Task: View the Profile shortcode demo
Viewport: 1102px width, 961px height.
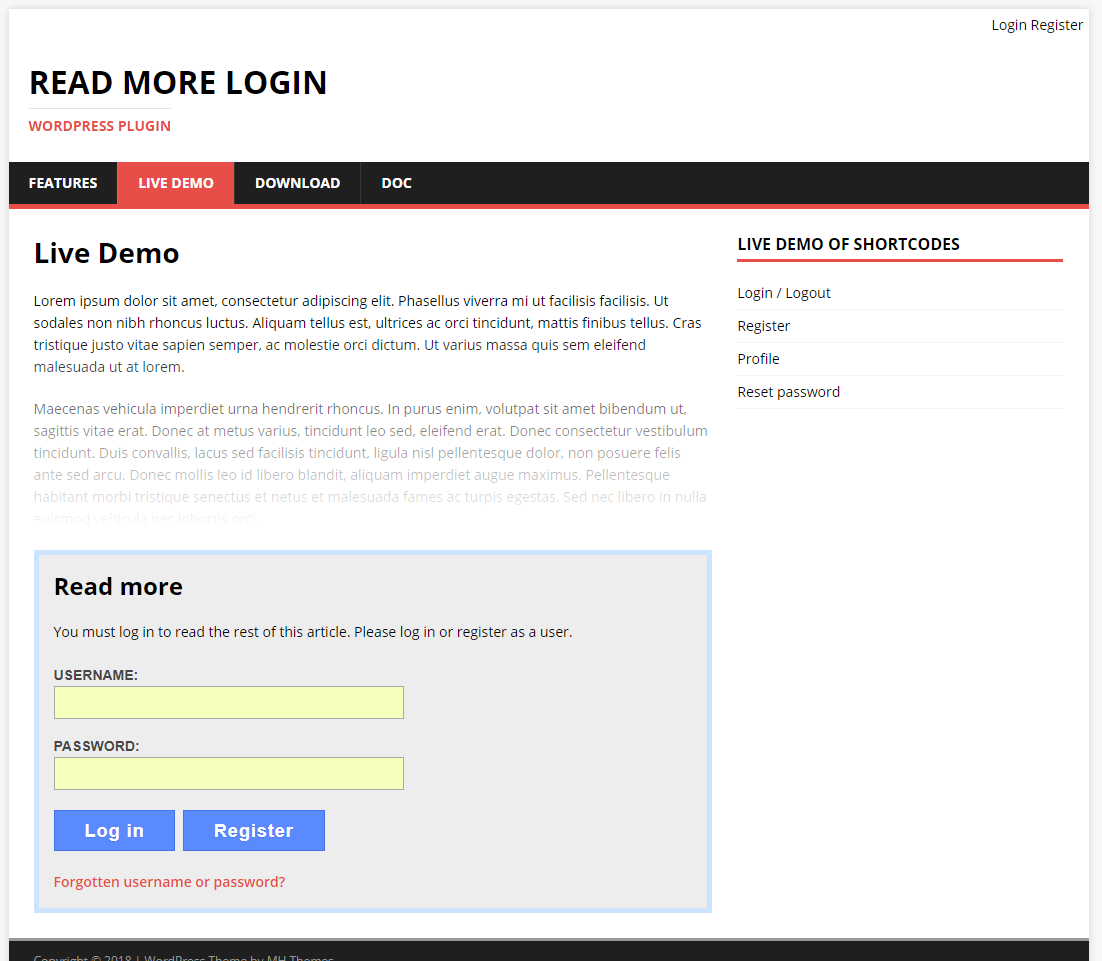Action: pyautogui.click(x=758, y=358)
